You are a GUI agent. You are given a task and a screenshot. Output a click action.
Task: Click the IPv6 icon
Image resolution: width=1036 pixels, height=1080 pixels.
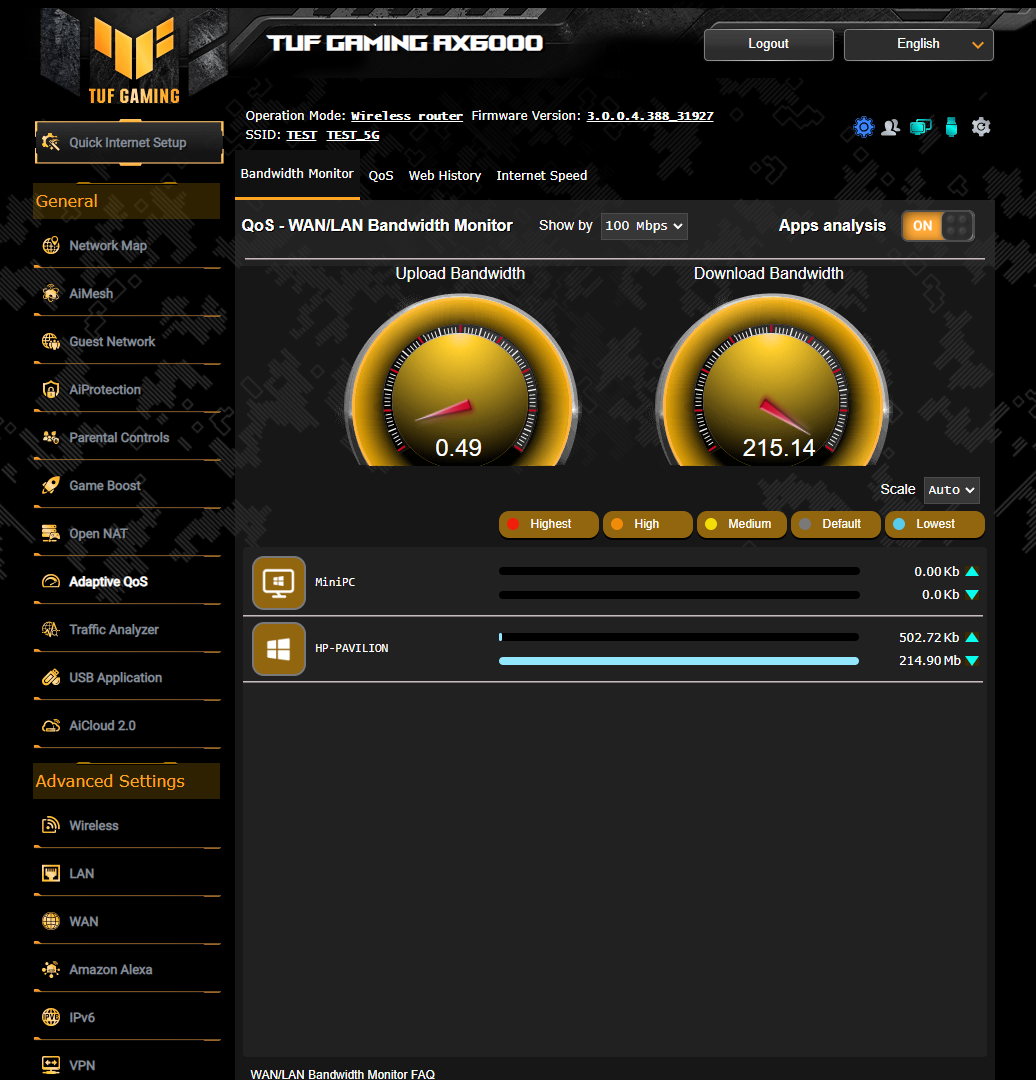pyautogui.click(x=51, y=1017)
